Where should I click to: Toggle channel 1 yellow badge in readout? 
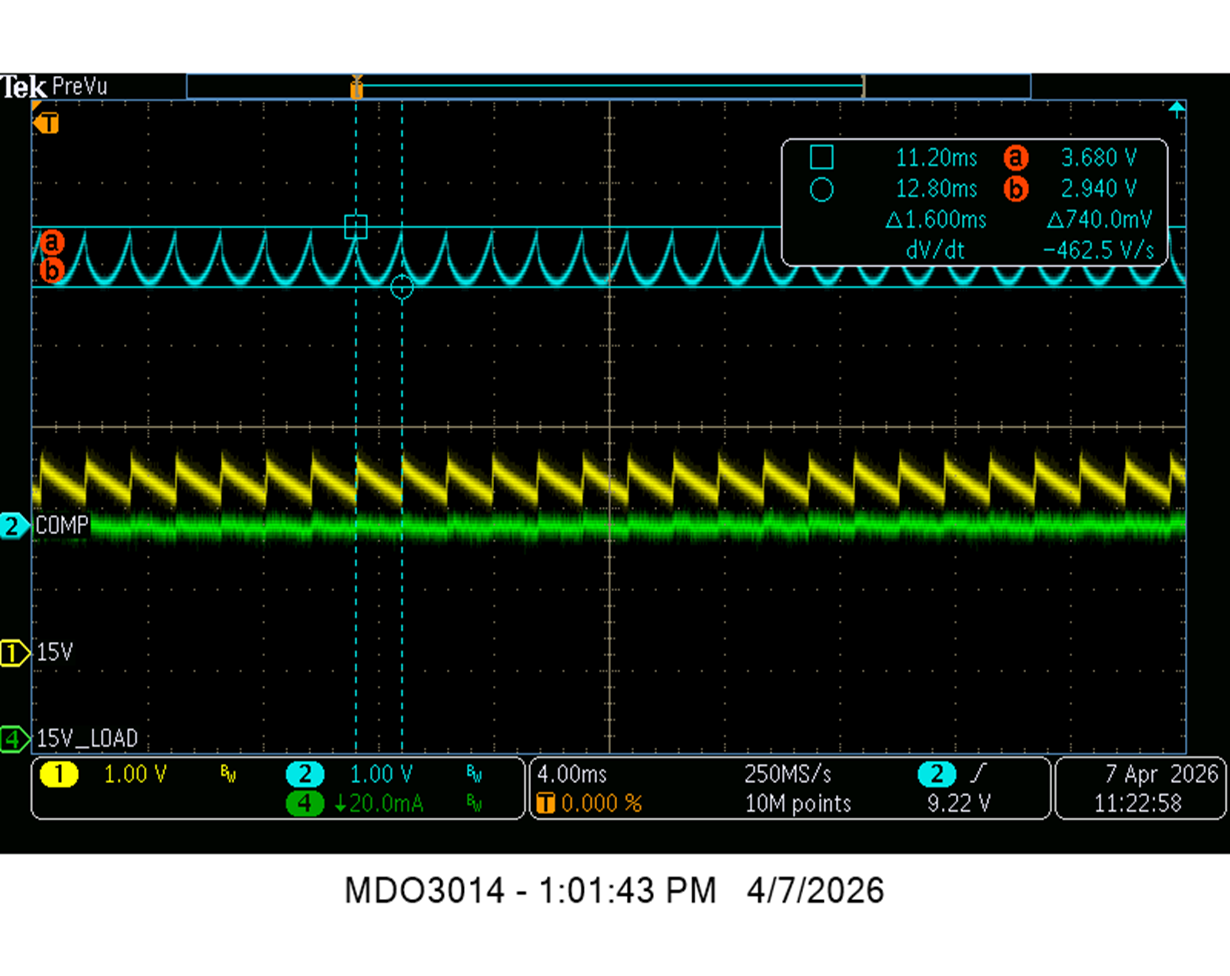click(x=59, y=774)
